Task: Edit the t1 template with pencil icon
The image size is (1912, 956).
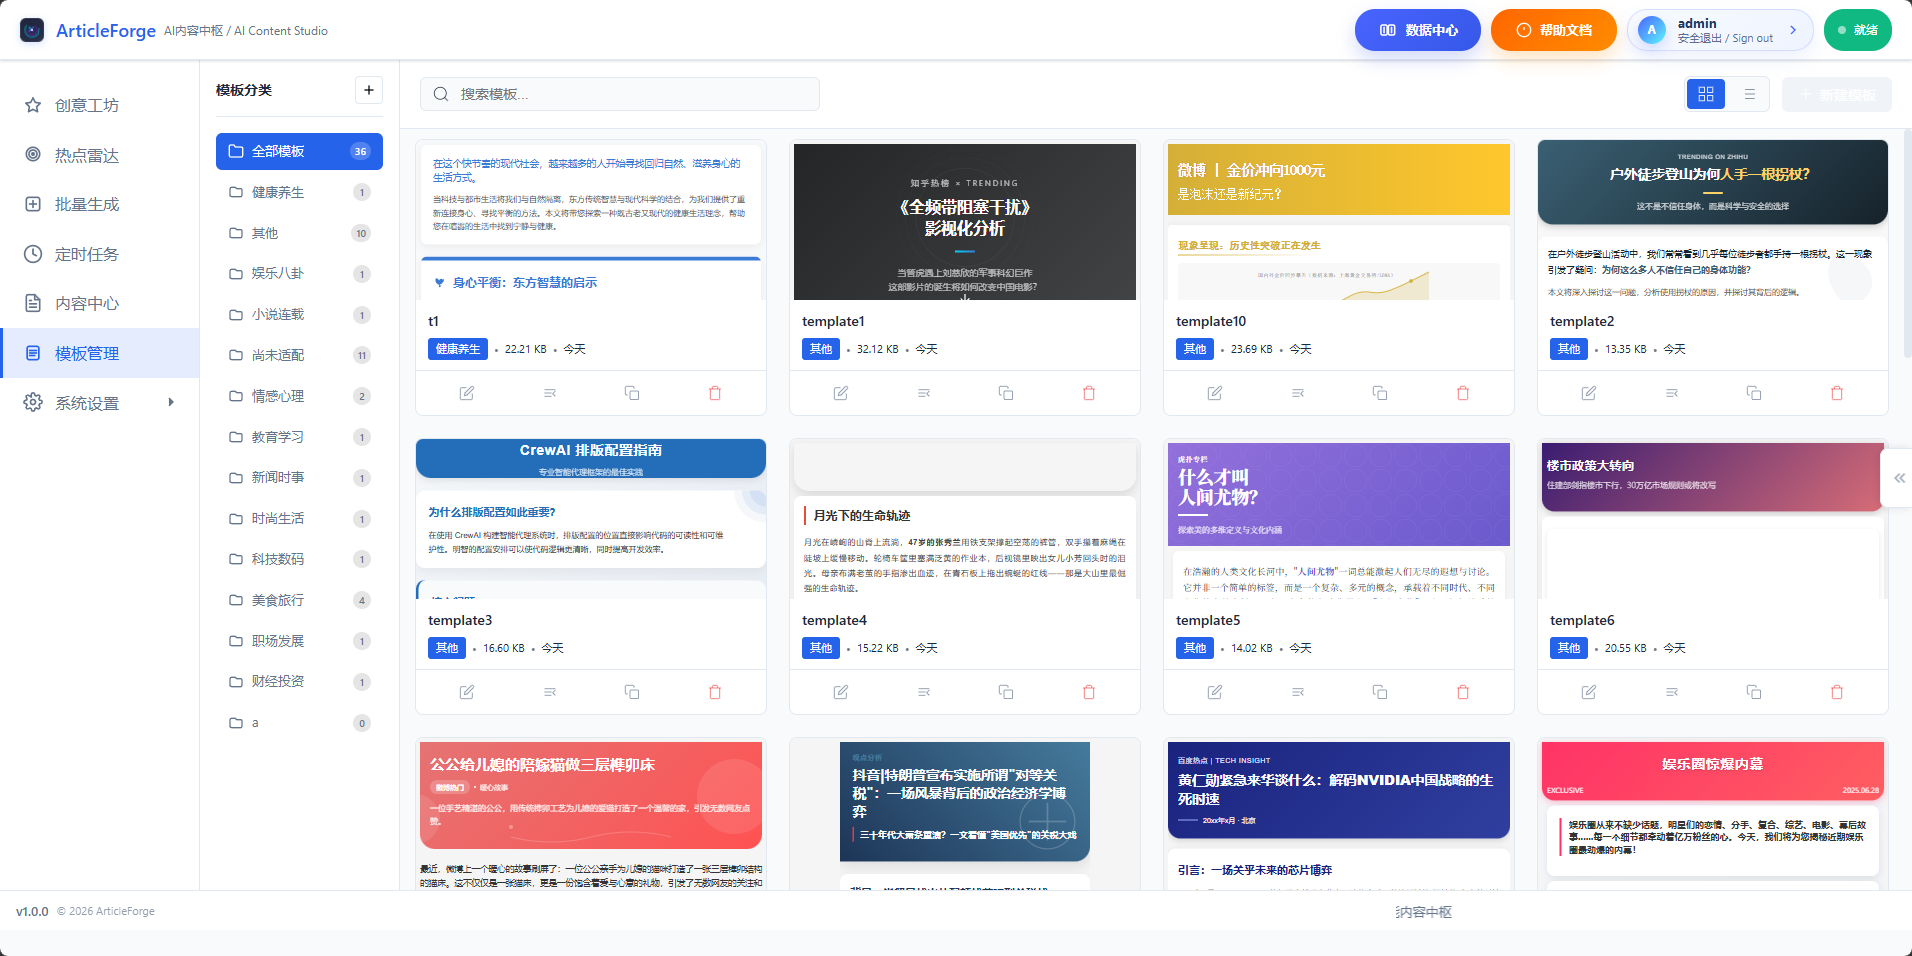Action: tap(466, 392)
